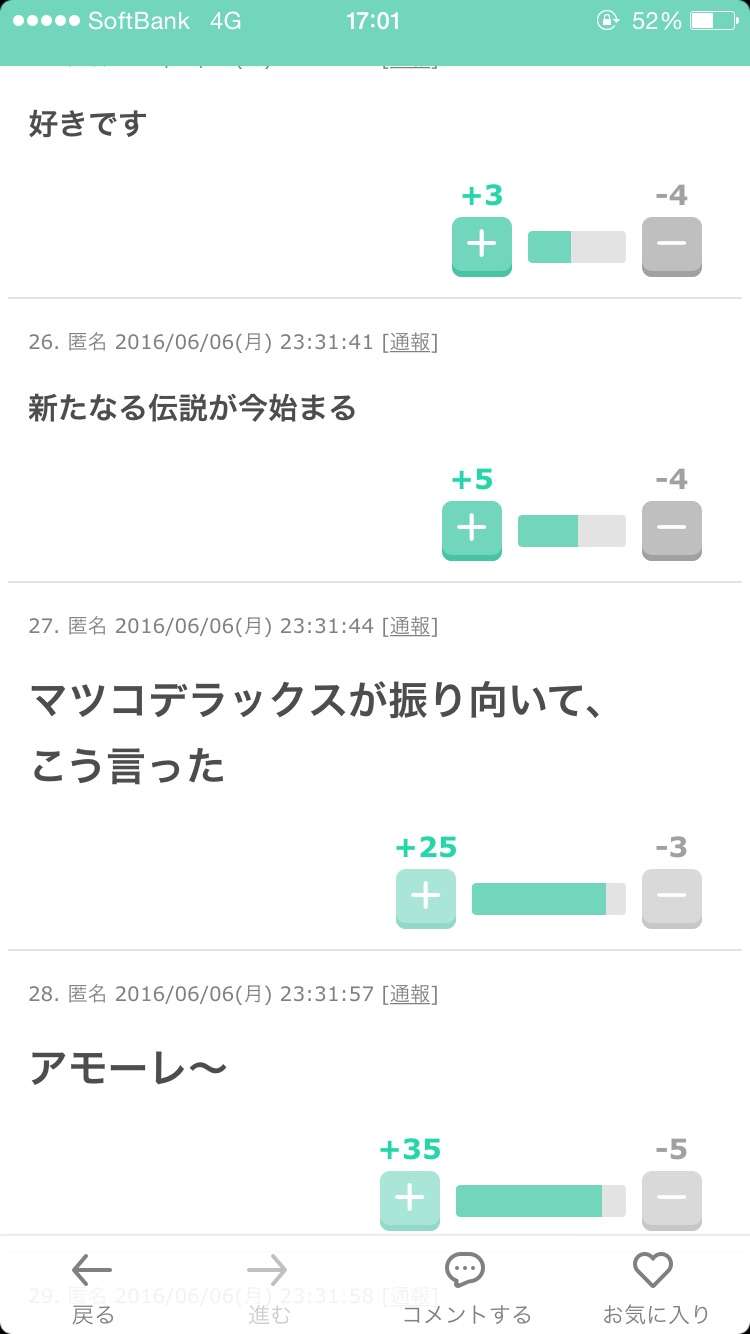
Task: Click the vote ratio bar of comment 27
Action: coord(549,899)
